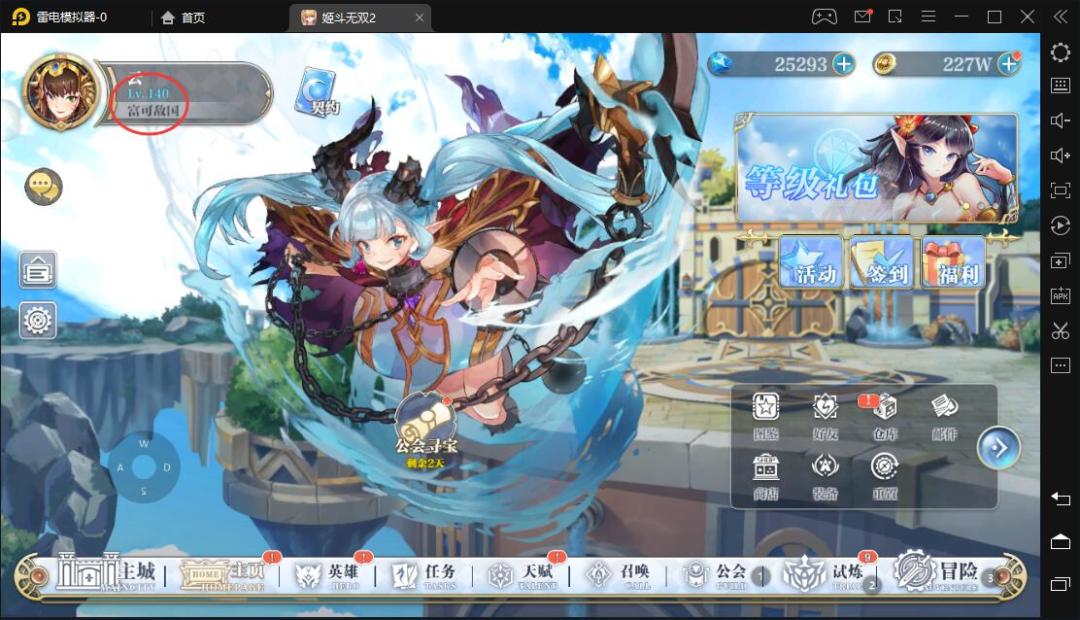Open the player avatar profile

pos(61,91)
